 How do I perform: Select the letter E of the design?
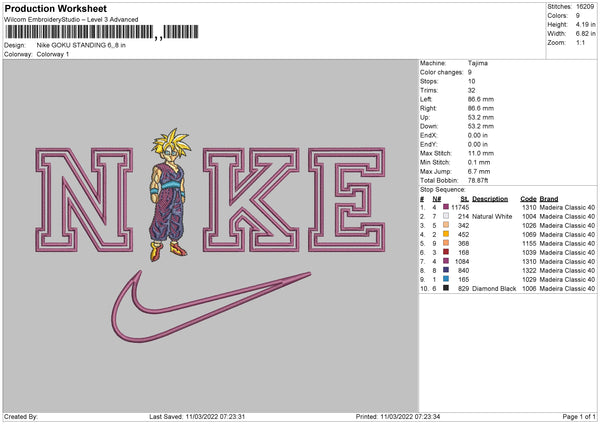pyautogui.click(x=347, y=200)
